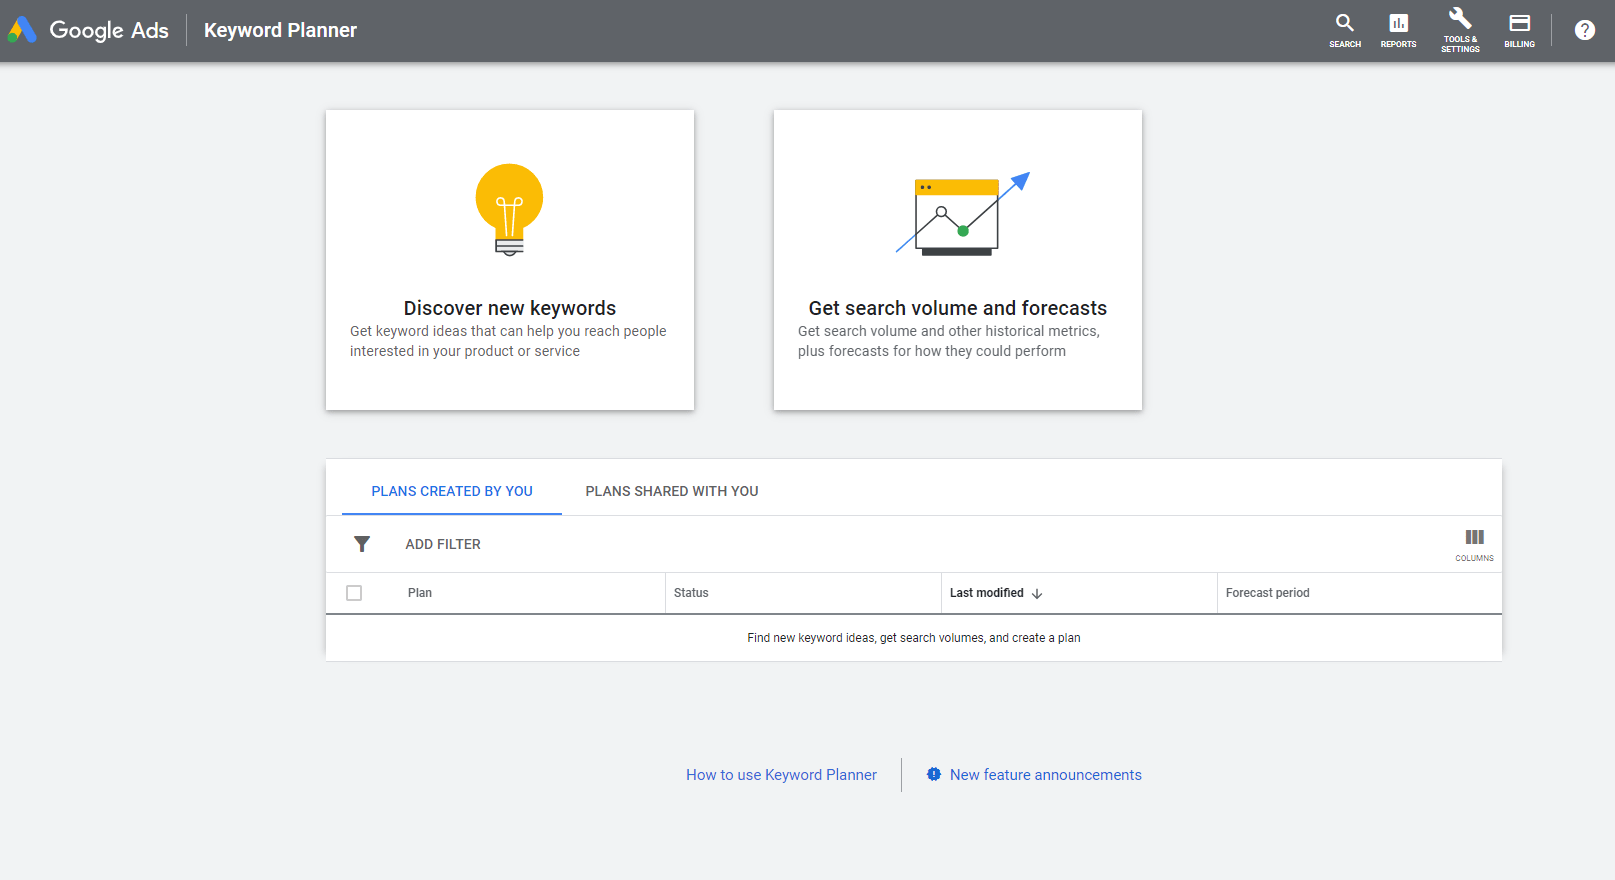Click the funnel filter icon
Image resolution: width=1615 pixels, height=880 pixels.
coord(362,544)
